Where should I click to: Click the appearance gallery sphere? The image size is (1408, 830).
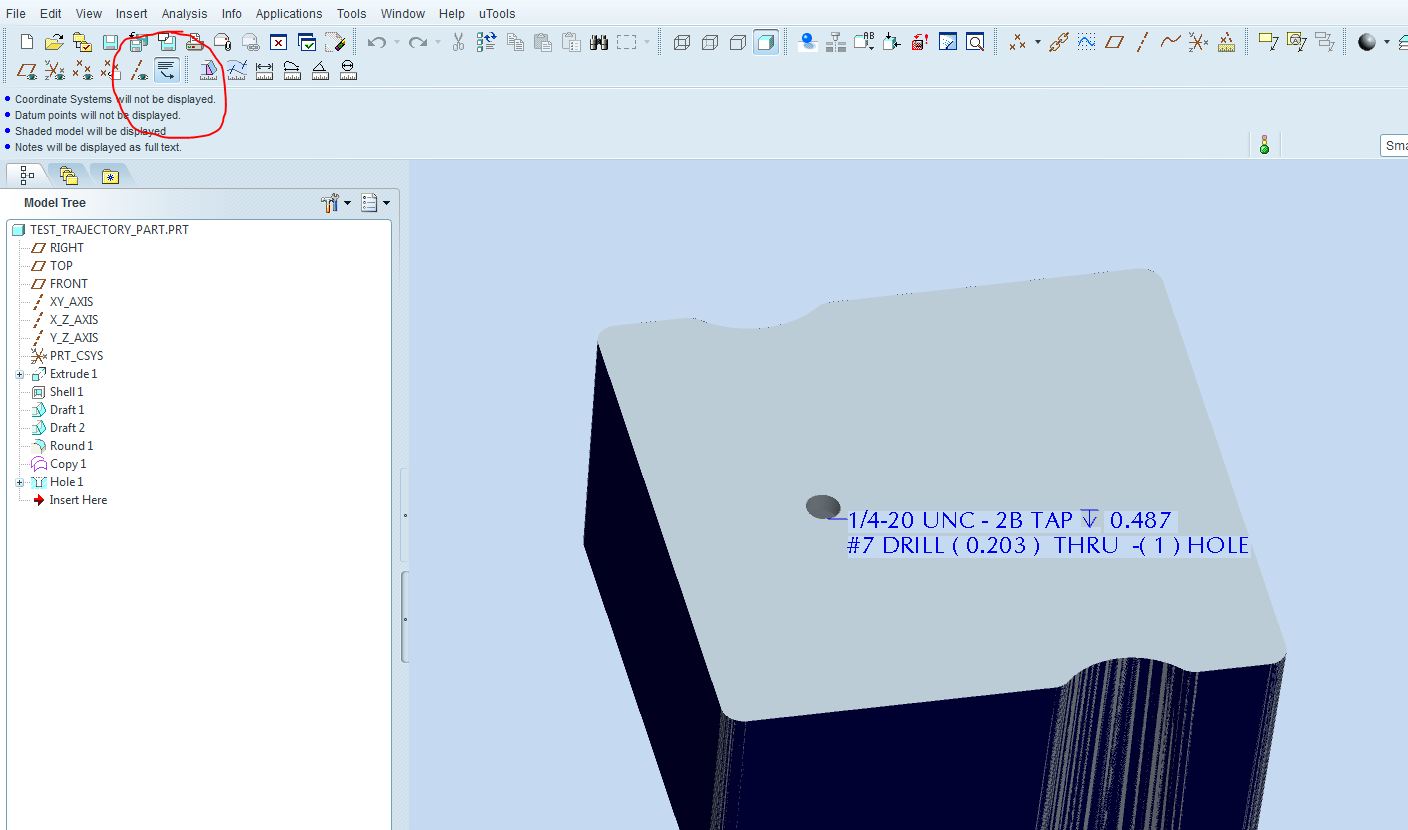click(1367, 42)
